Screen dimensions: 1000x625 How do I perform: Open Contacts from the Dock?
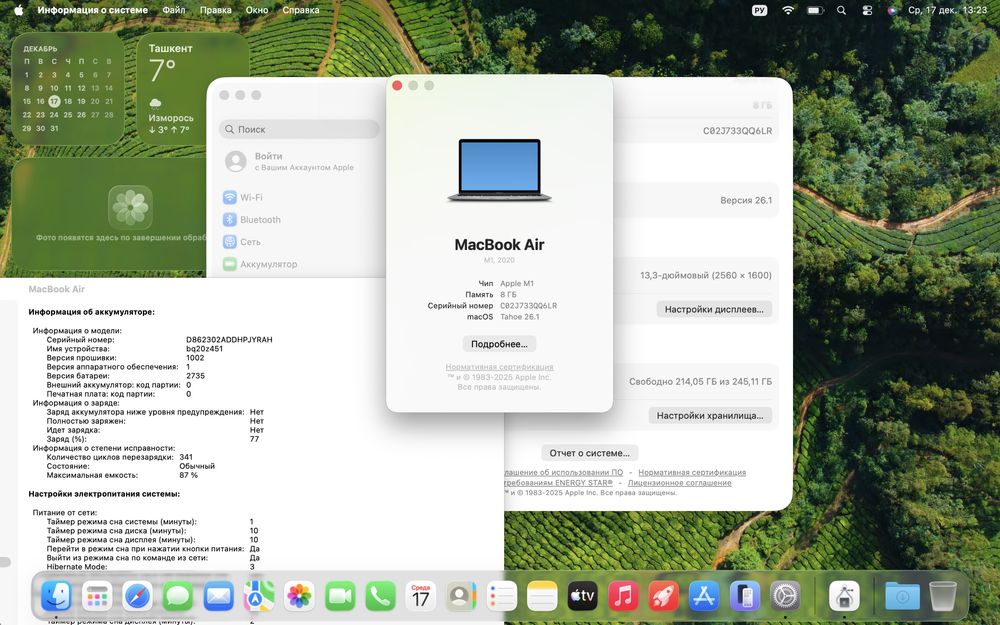coord(461,597)
